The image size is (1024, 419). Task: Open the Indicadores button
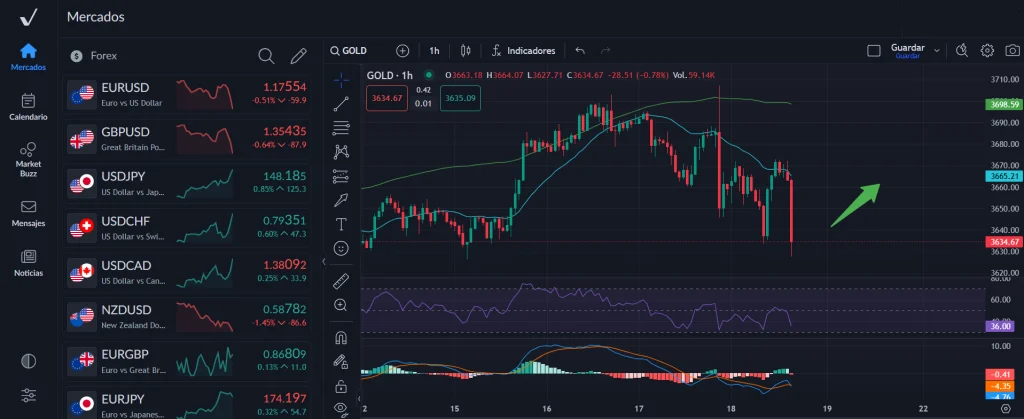pos(523,50)
